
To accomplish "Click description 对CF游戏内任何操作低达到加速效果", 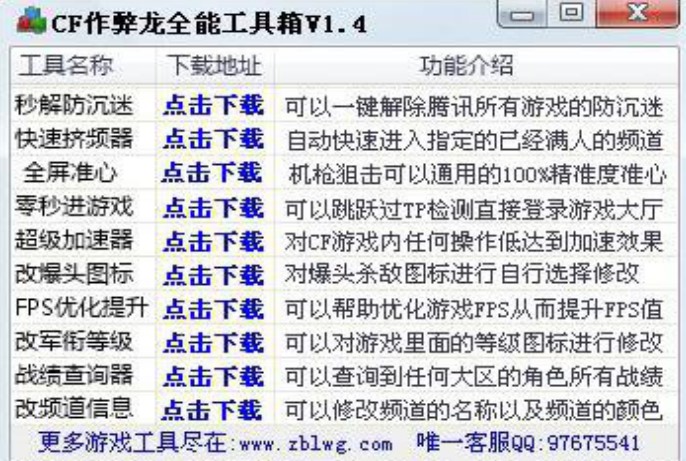I will point(474,242).
